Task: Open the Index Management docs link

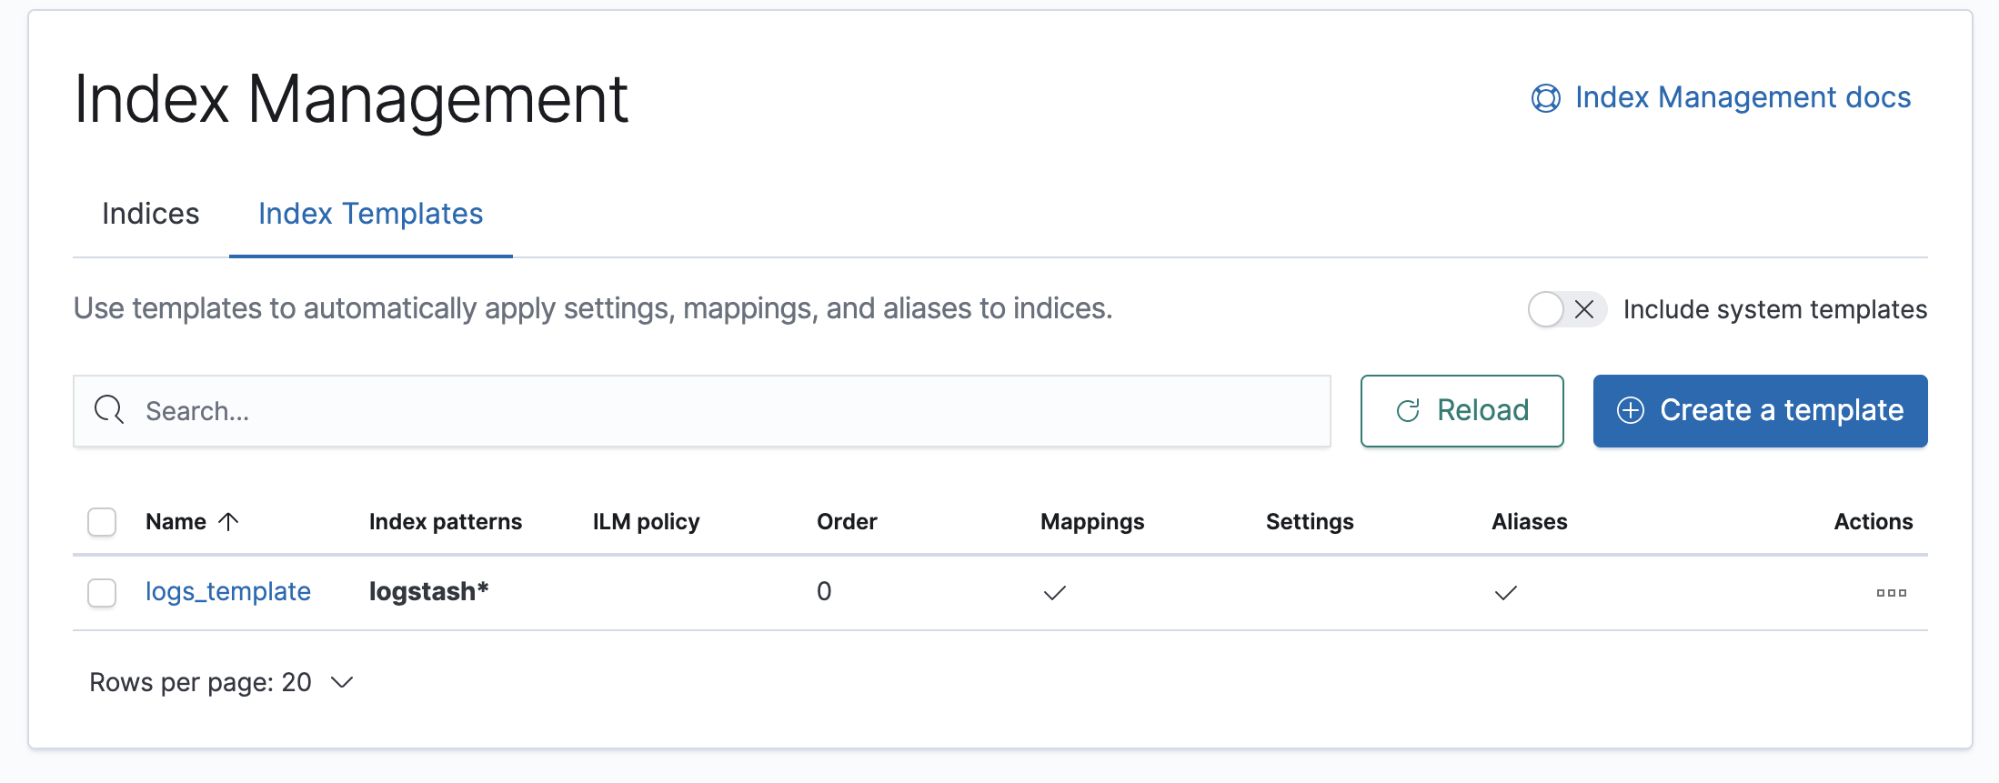Action: click(x=1742, y=98)
